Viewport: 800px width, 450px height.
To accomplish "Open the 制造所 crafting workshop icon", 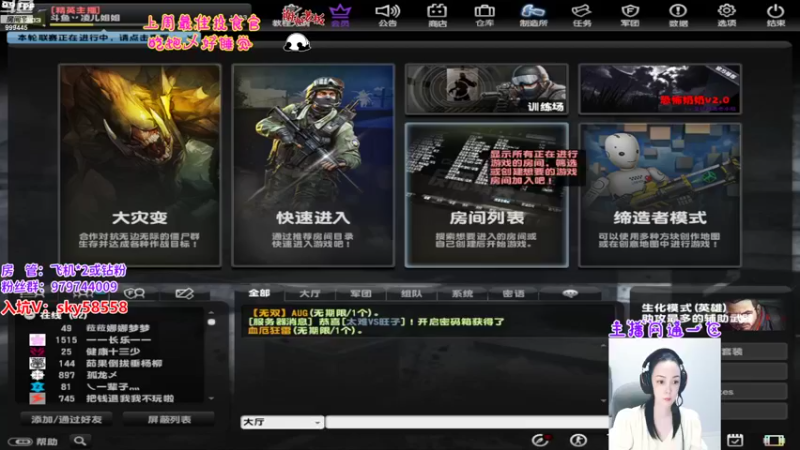I will pos(533,15).
